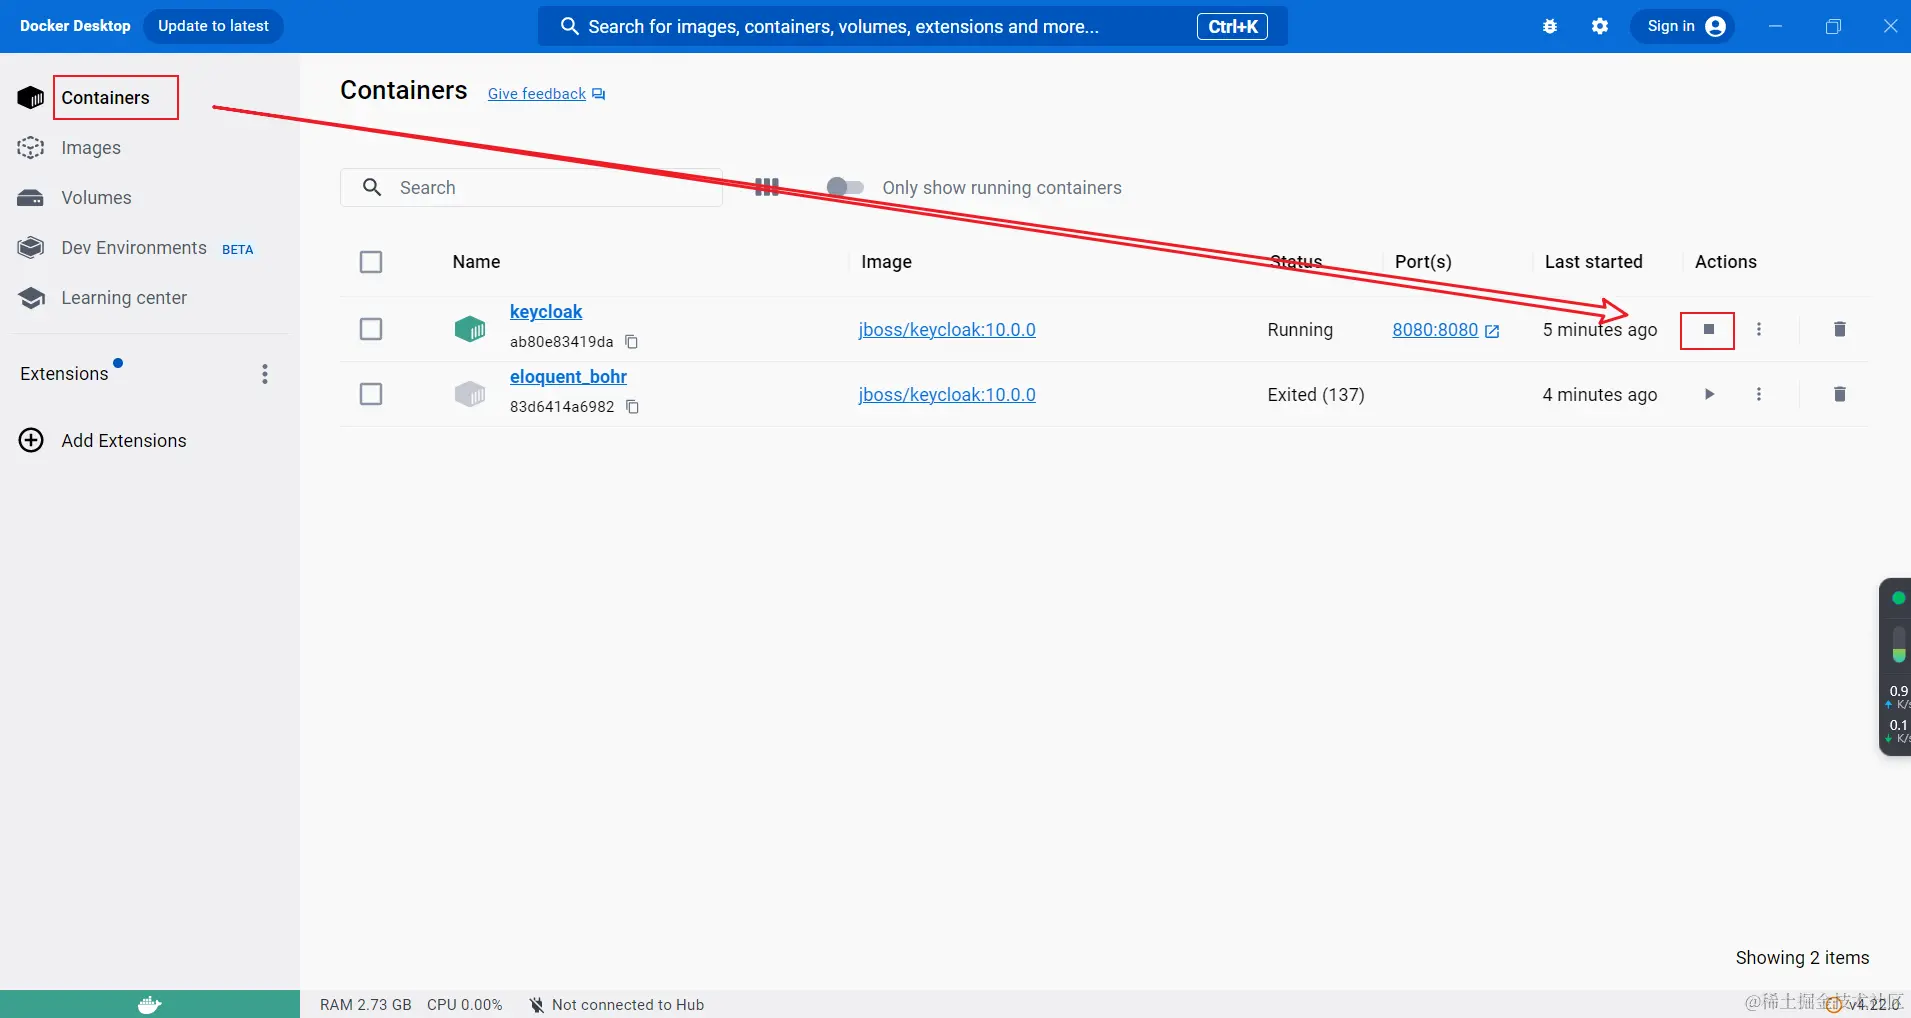This screenshot has width=1911, height=1018.
Task: Click RAM 2.73 GB status text
Action: pyautogui.click(x=366, y=1005)
